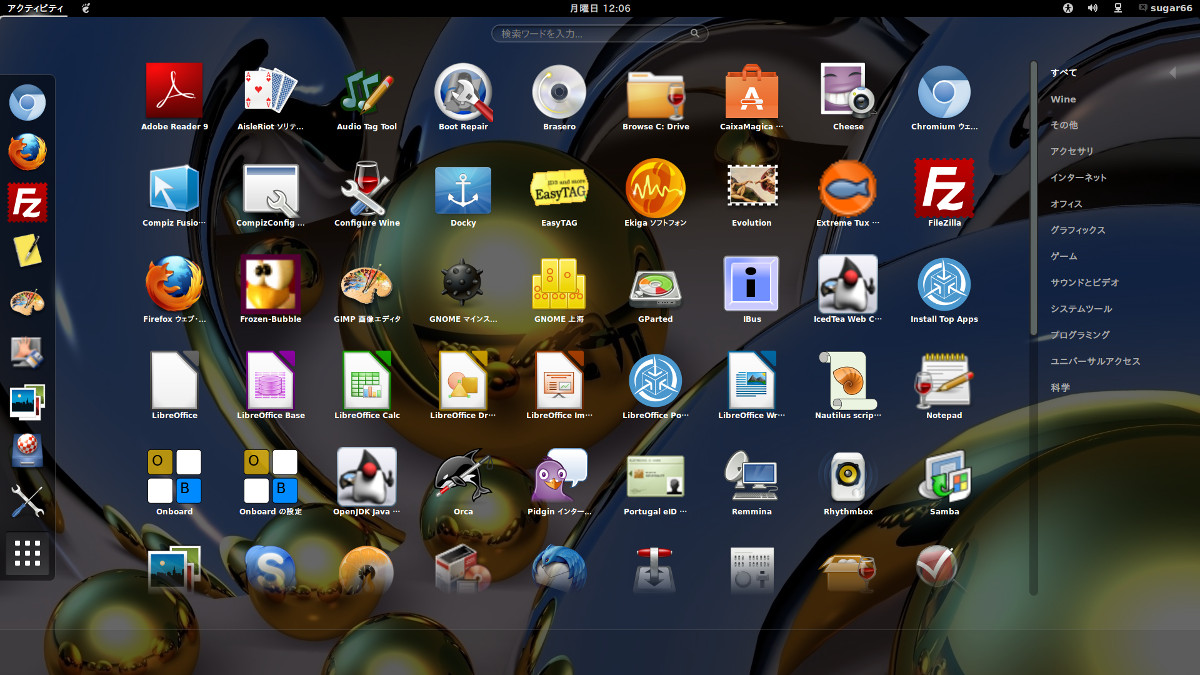Open GIMP image editor
Viewport: 1200px width, 675px height.
(367, 283)
